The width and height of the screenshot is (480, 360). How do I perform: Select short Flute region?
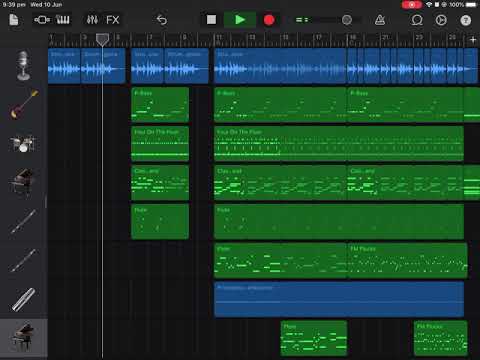point(160,222)
